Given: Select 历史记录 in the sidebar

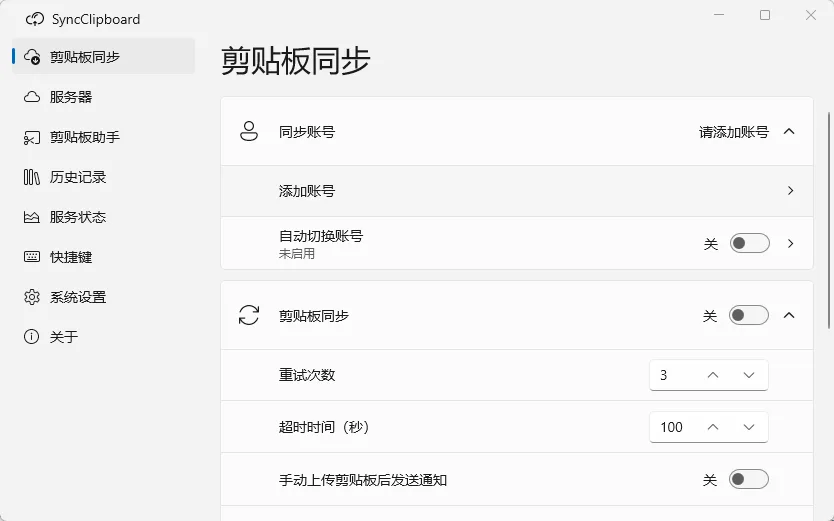Looking at the screenshot, I should (x=104, y=177).
